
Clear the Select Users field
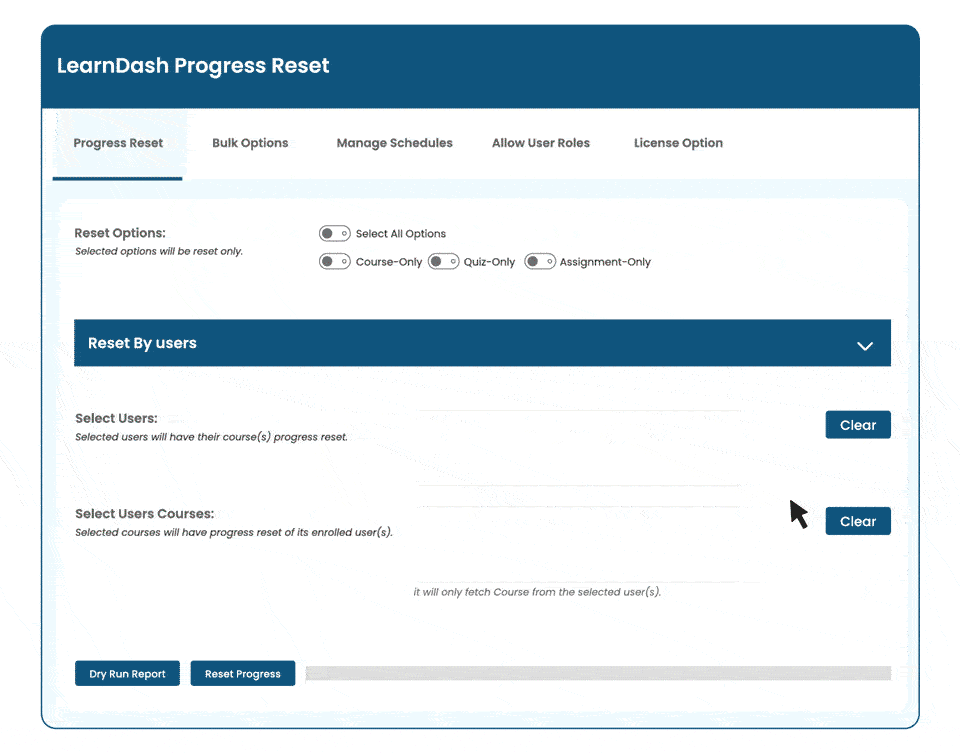click(x=858, y=425)
